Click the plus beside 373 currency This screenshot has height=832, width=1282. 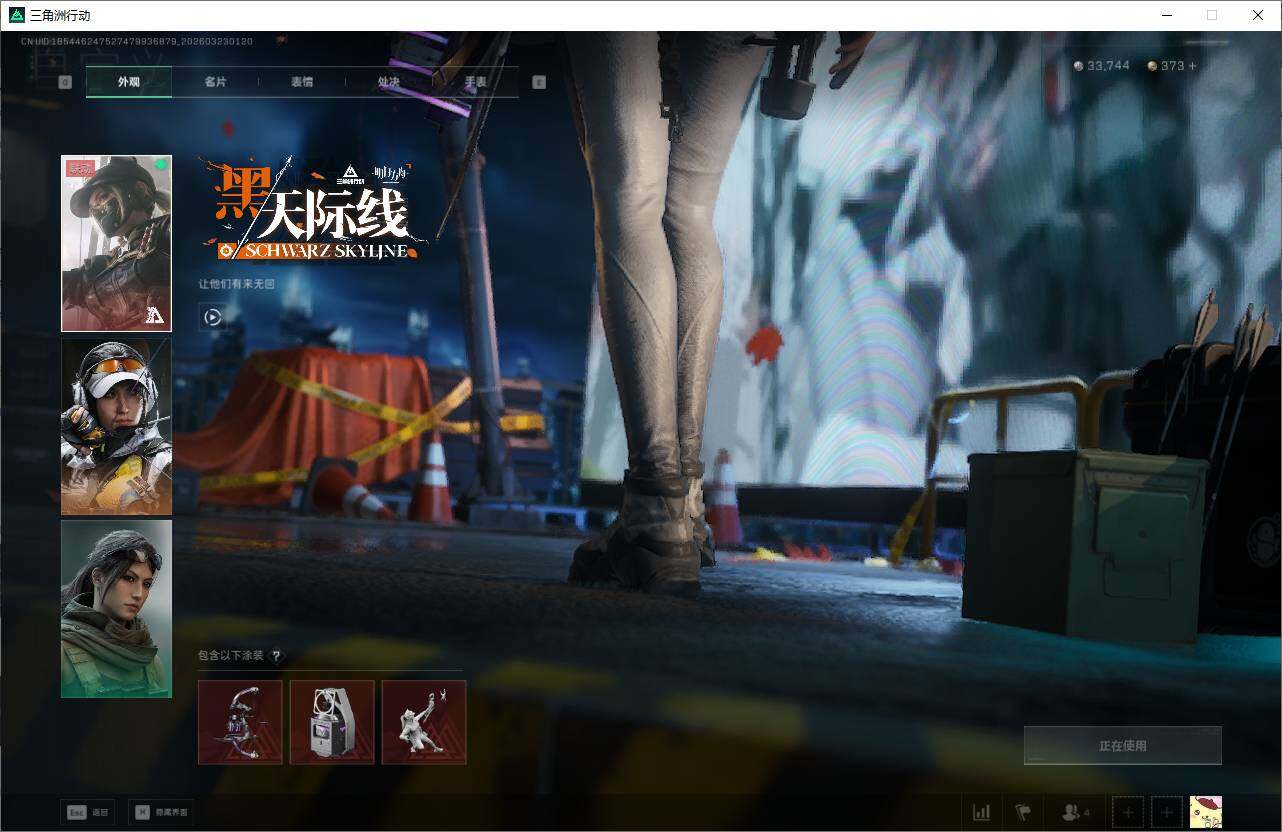coord(1191,66)
